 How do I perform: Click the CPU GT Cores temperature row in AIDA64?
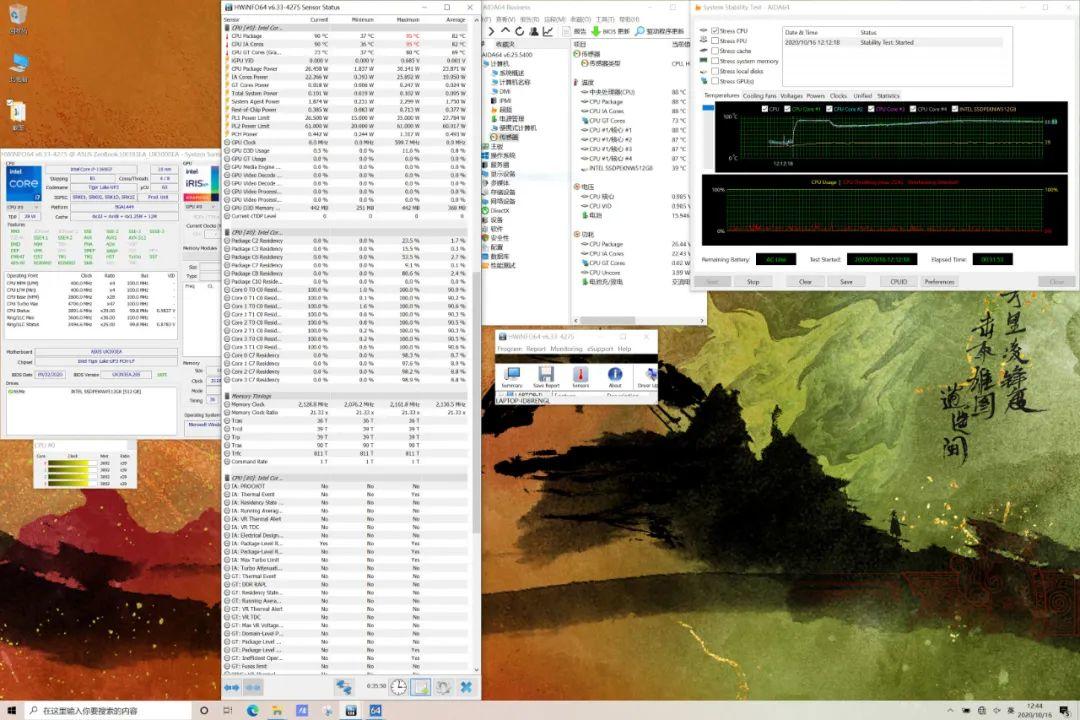634,121
